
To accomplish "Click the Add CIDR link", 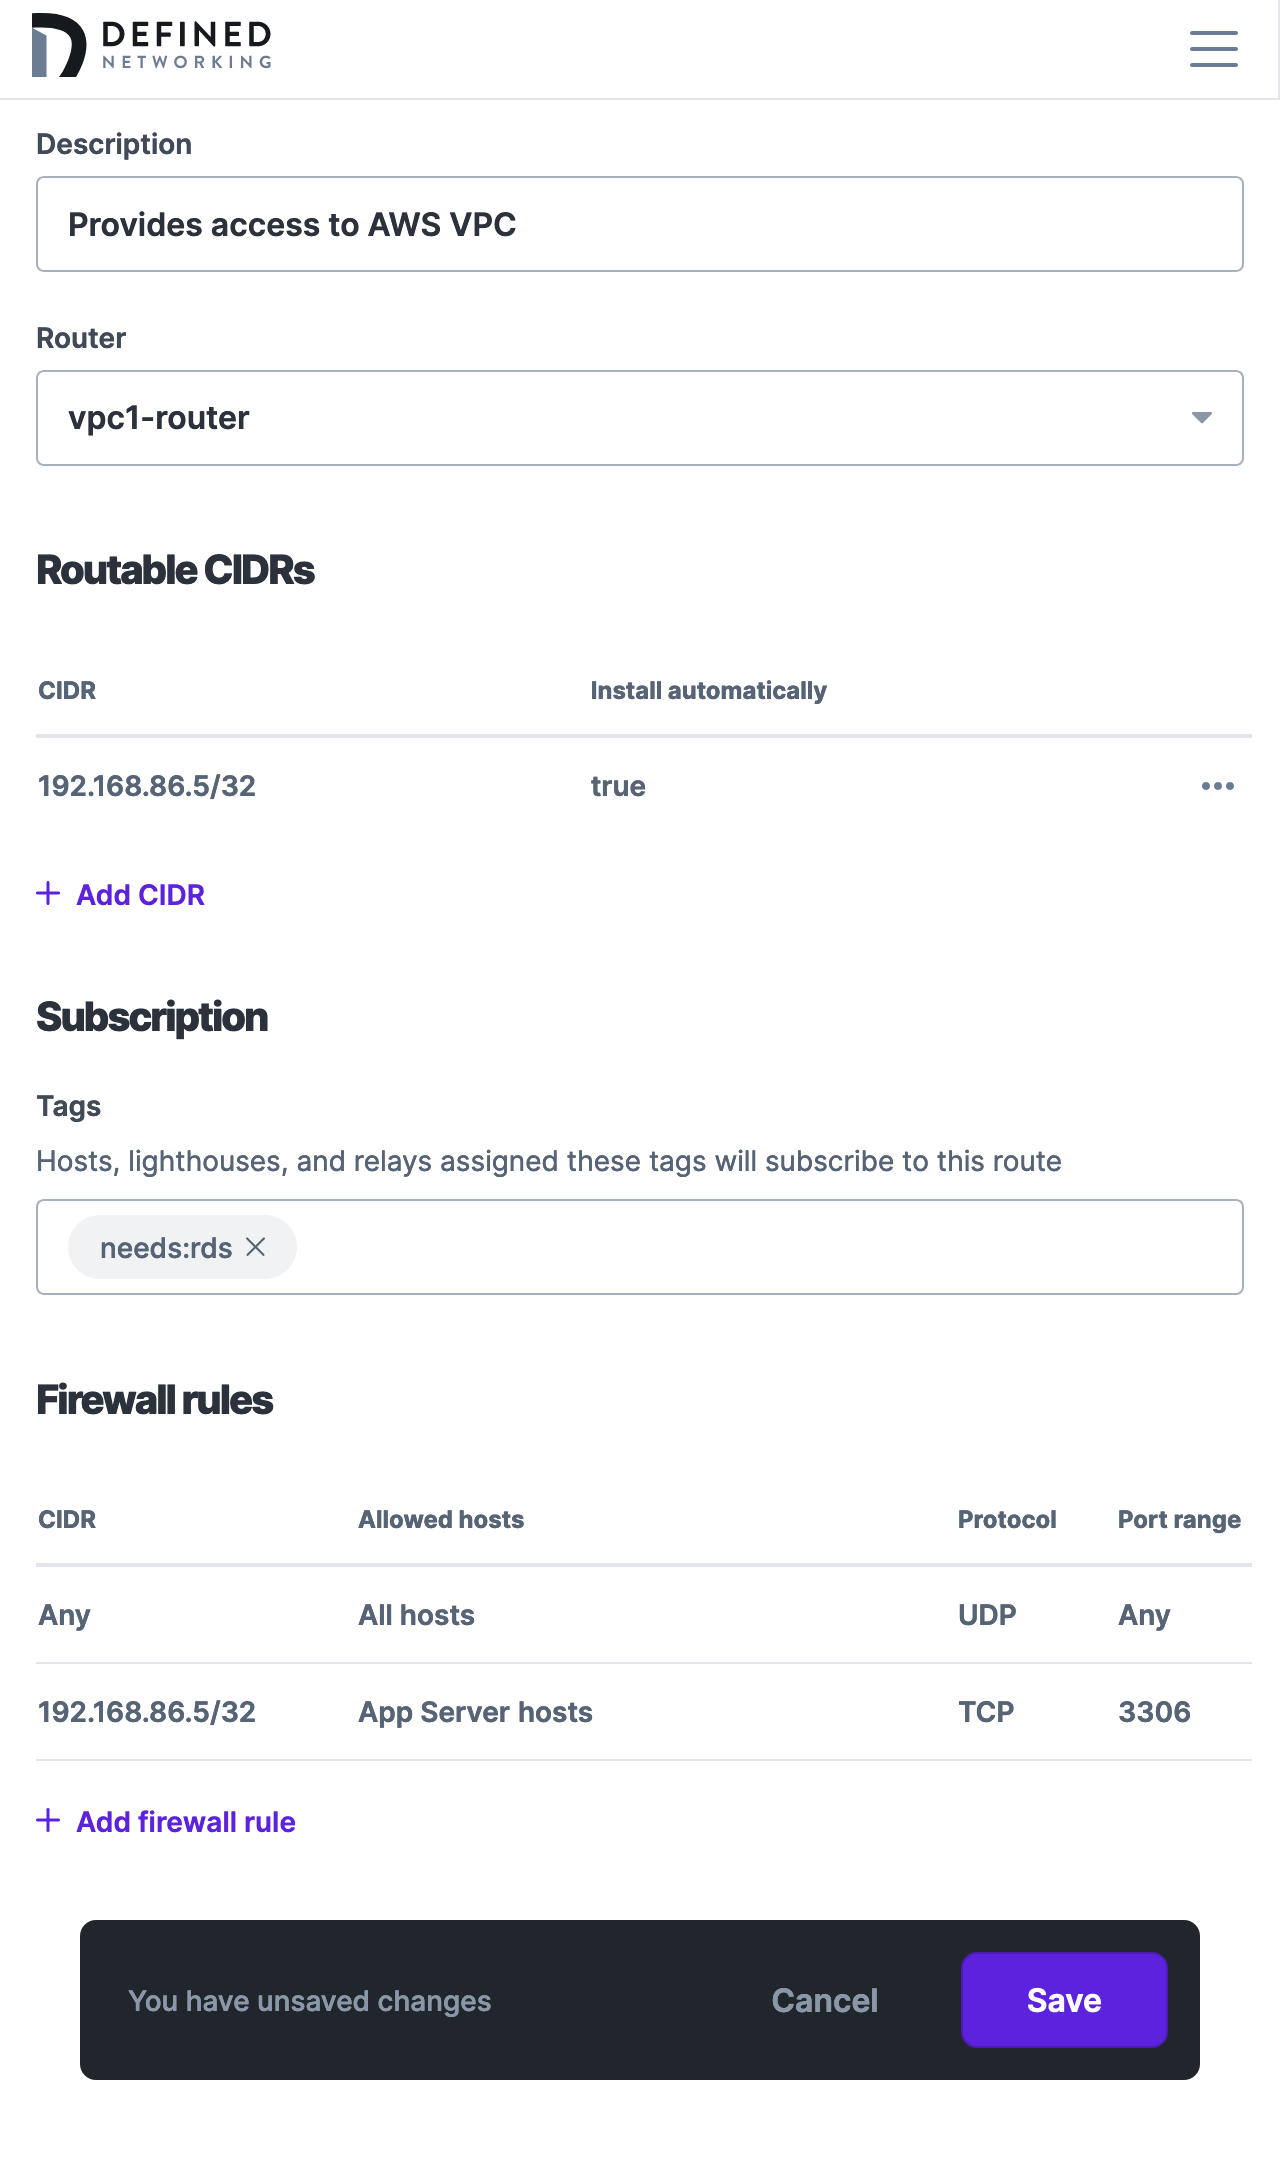I will (x=139, y=894).
